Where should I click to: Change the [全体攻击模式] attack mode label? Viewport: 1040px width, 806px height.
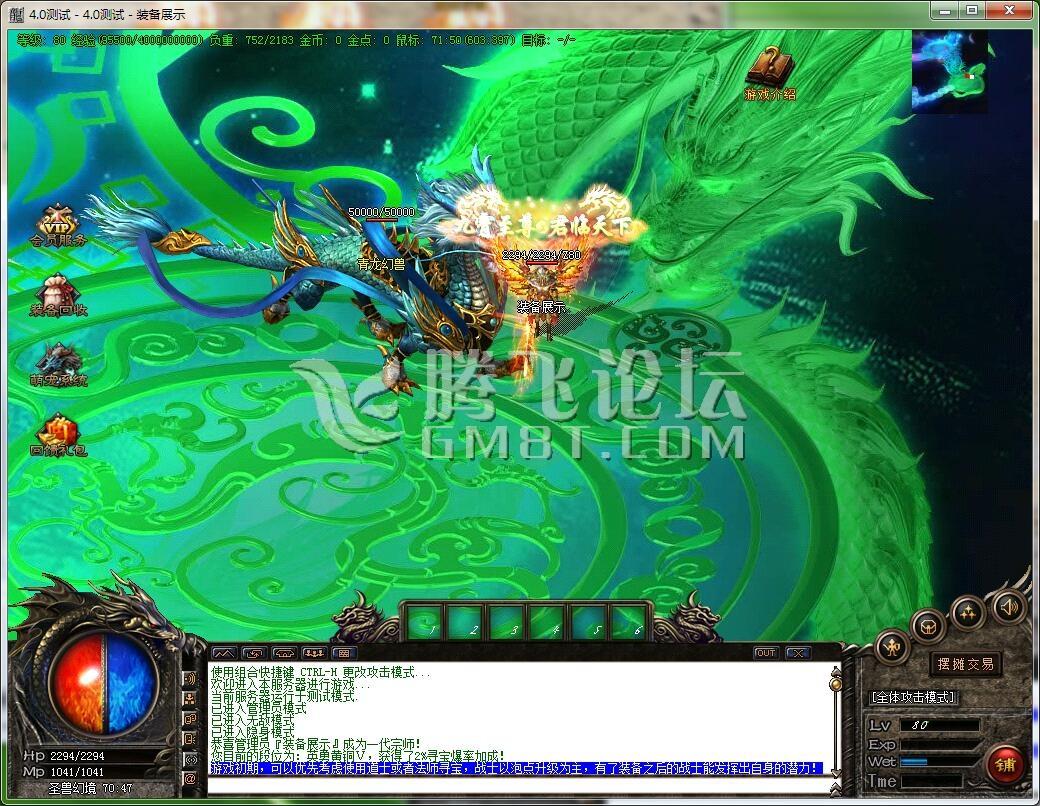[x=913, y=697]
